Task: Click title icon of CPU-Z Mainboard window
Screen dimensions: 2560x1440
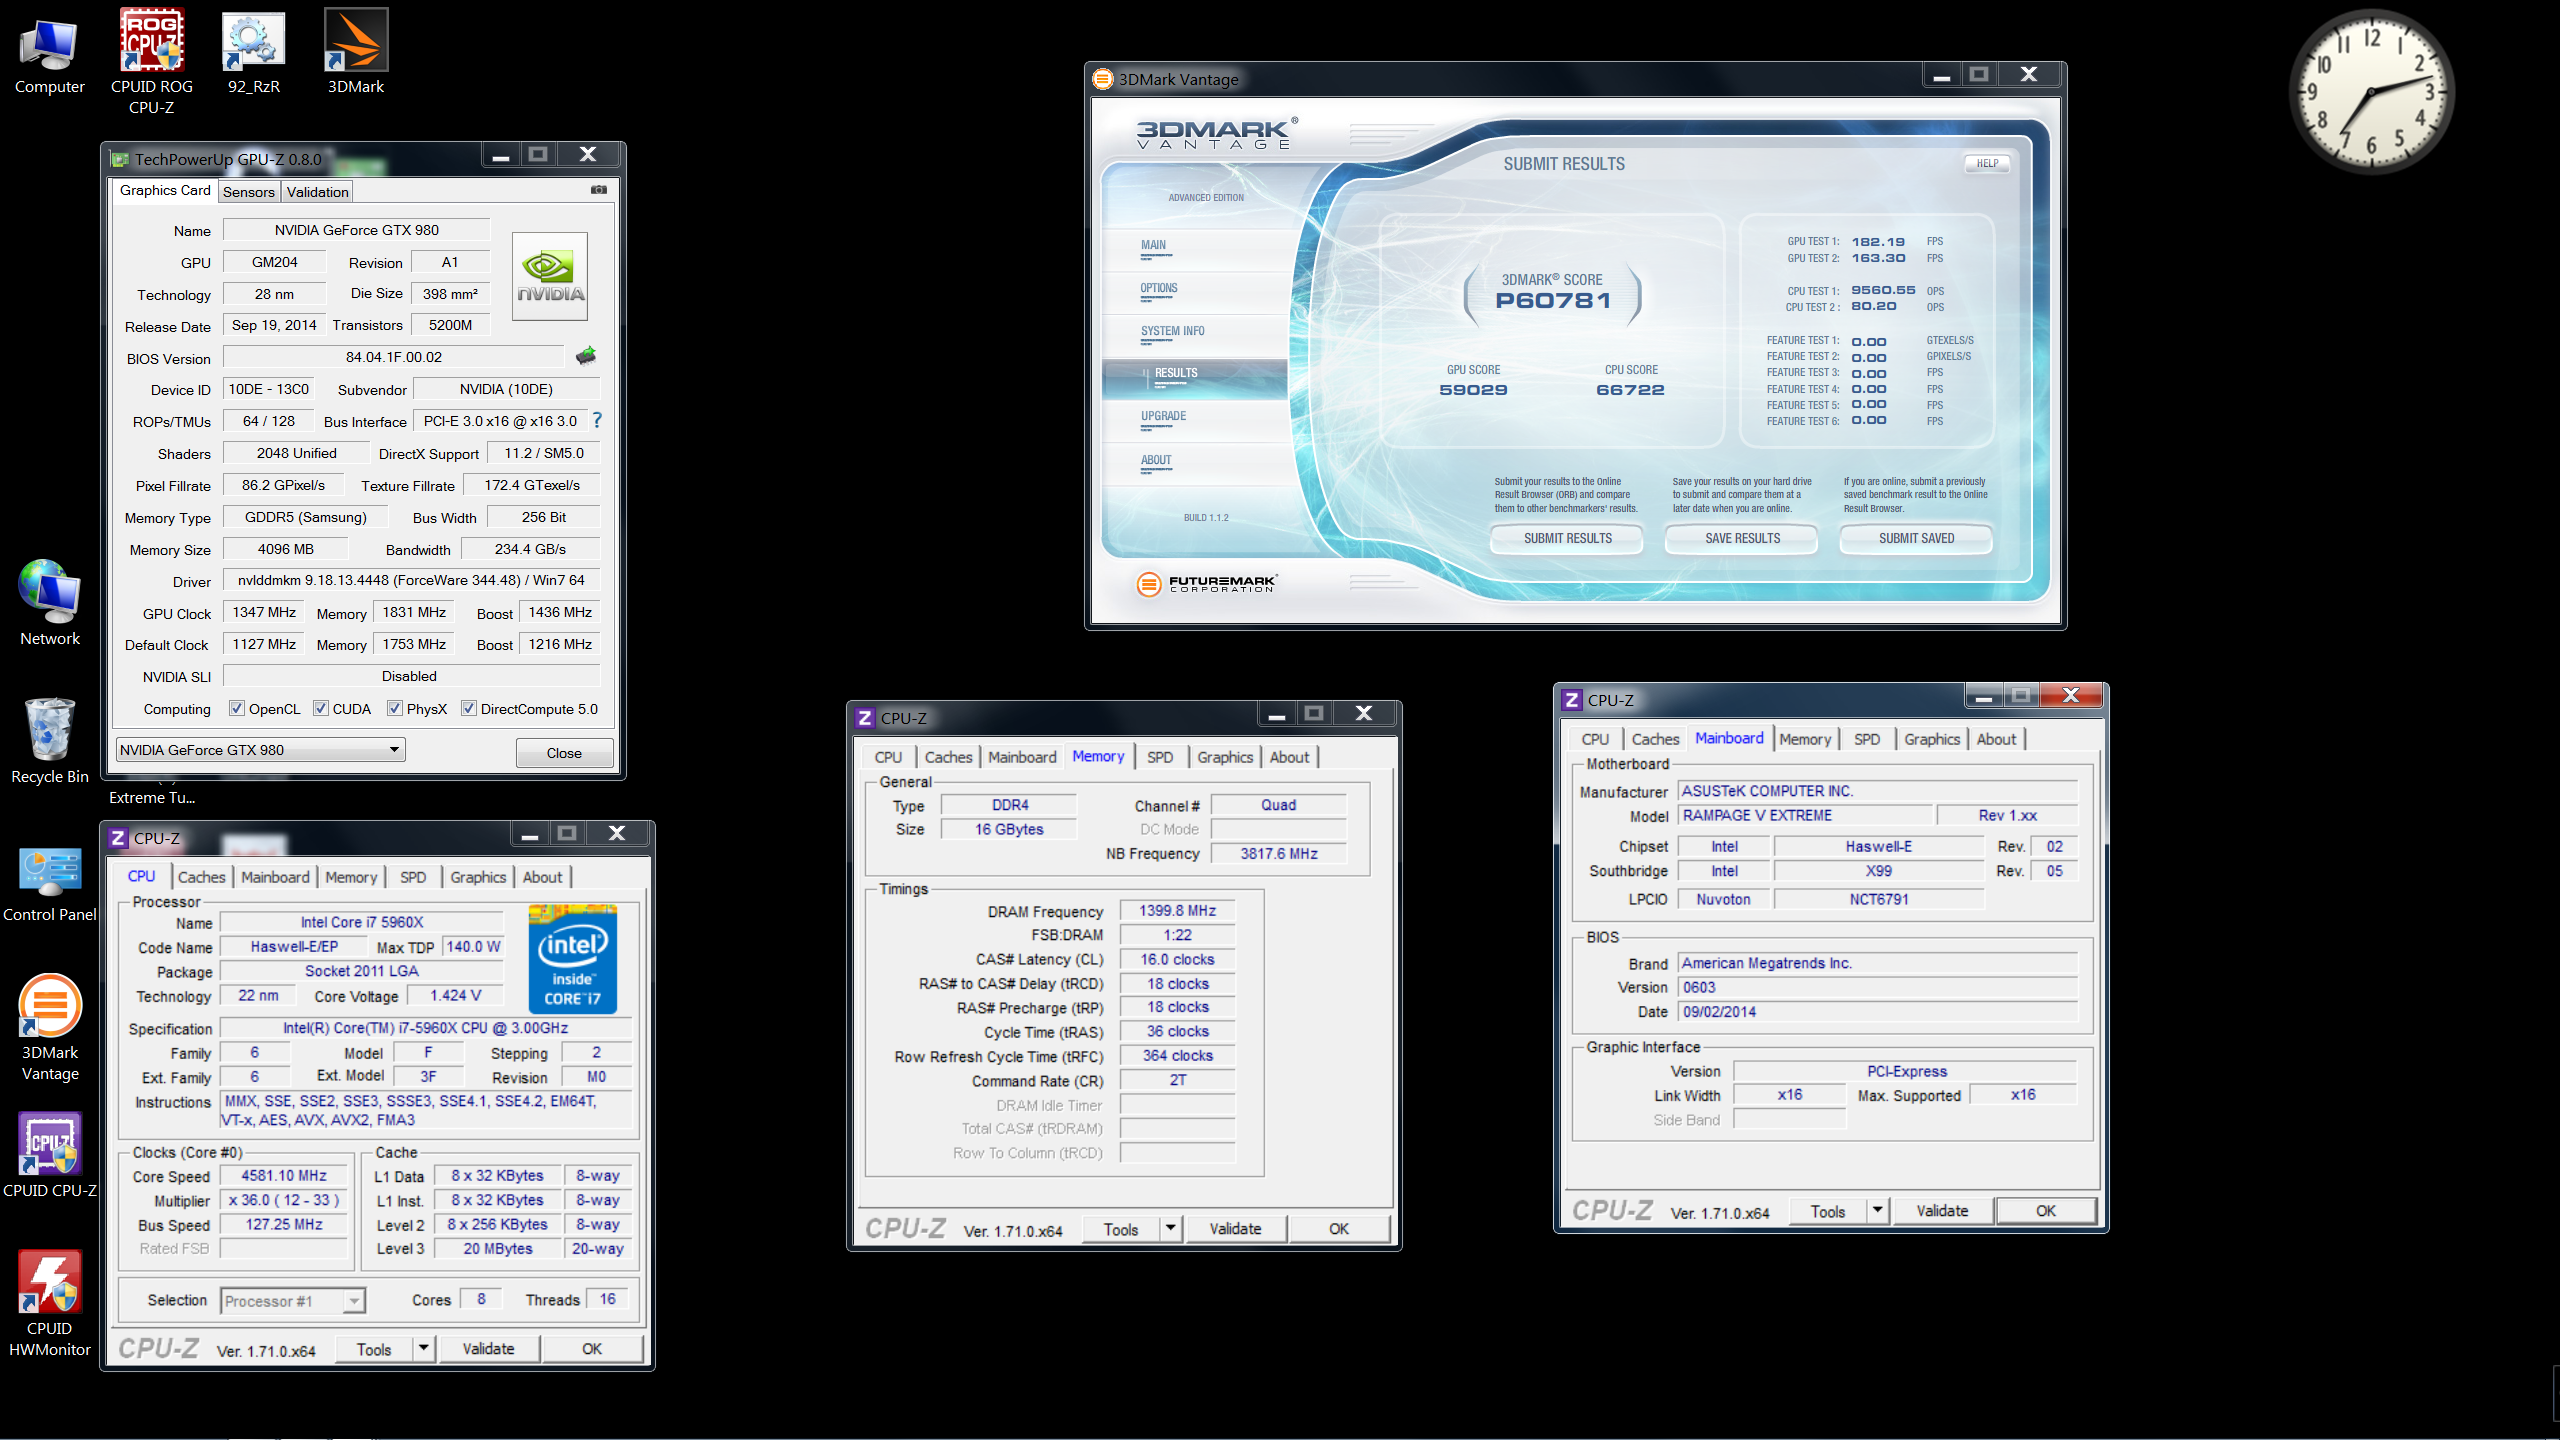Action: point(1572,700)
